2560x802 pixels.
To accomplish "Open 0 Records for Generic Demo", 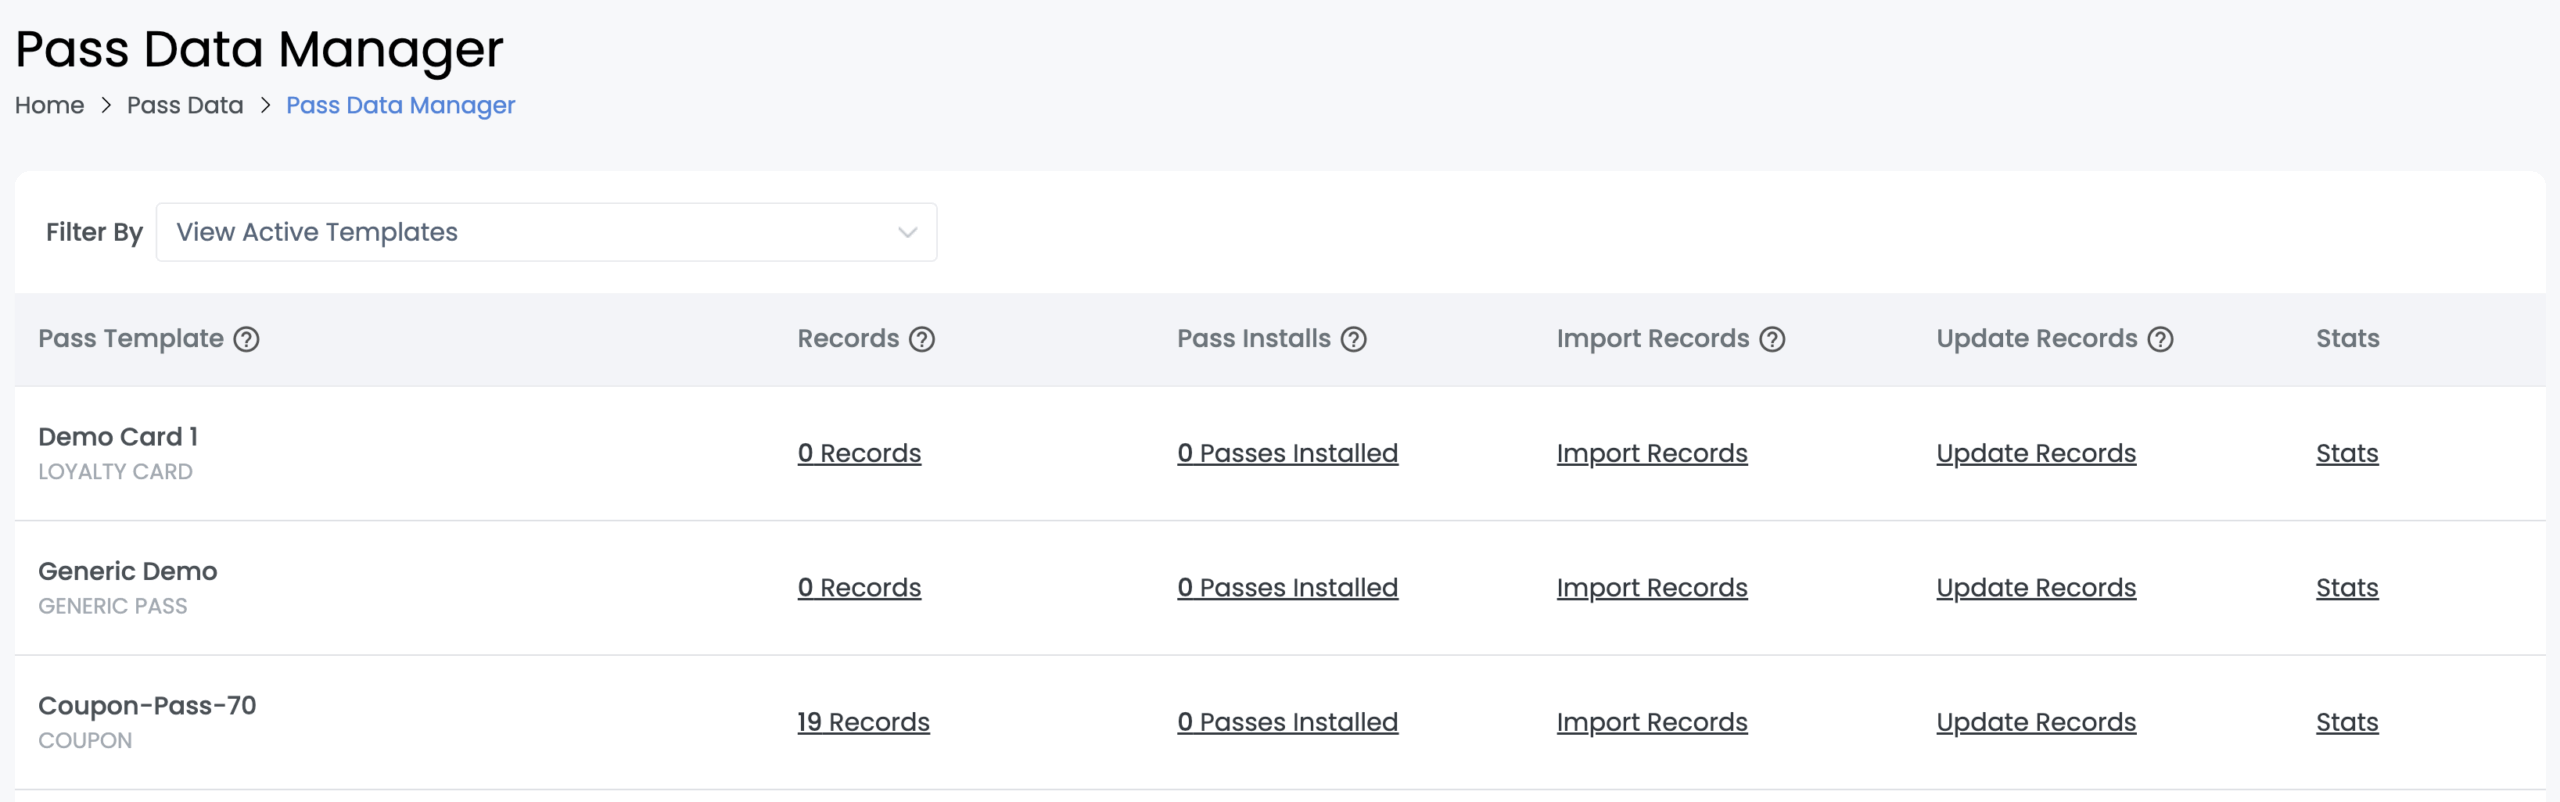I will tap(859, 588).
